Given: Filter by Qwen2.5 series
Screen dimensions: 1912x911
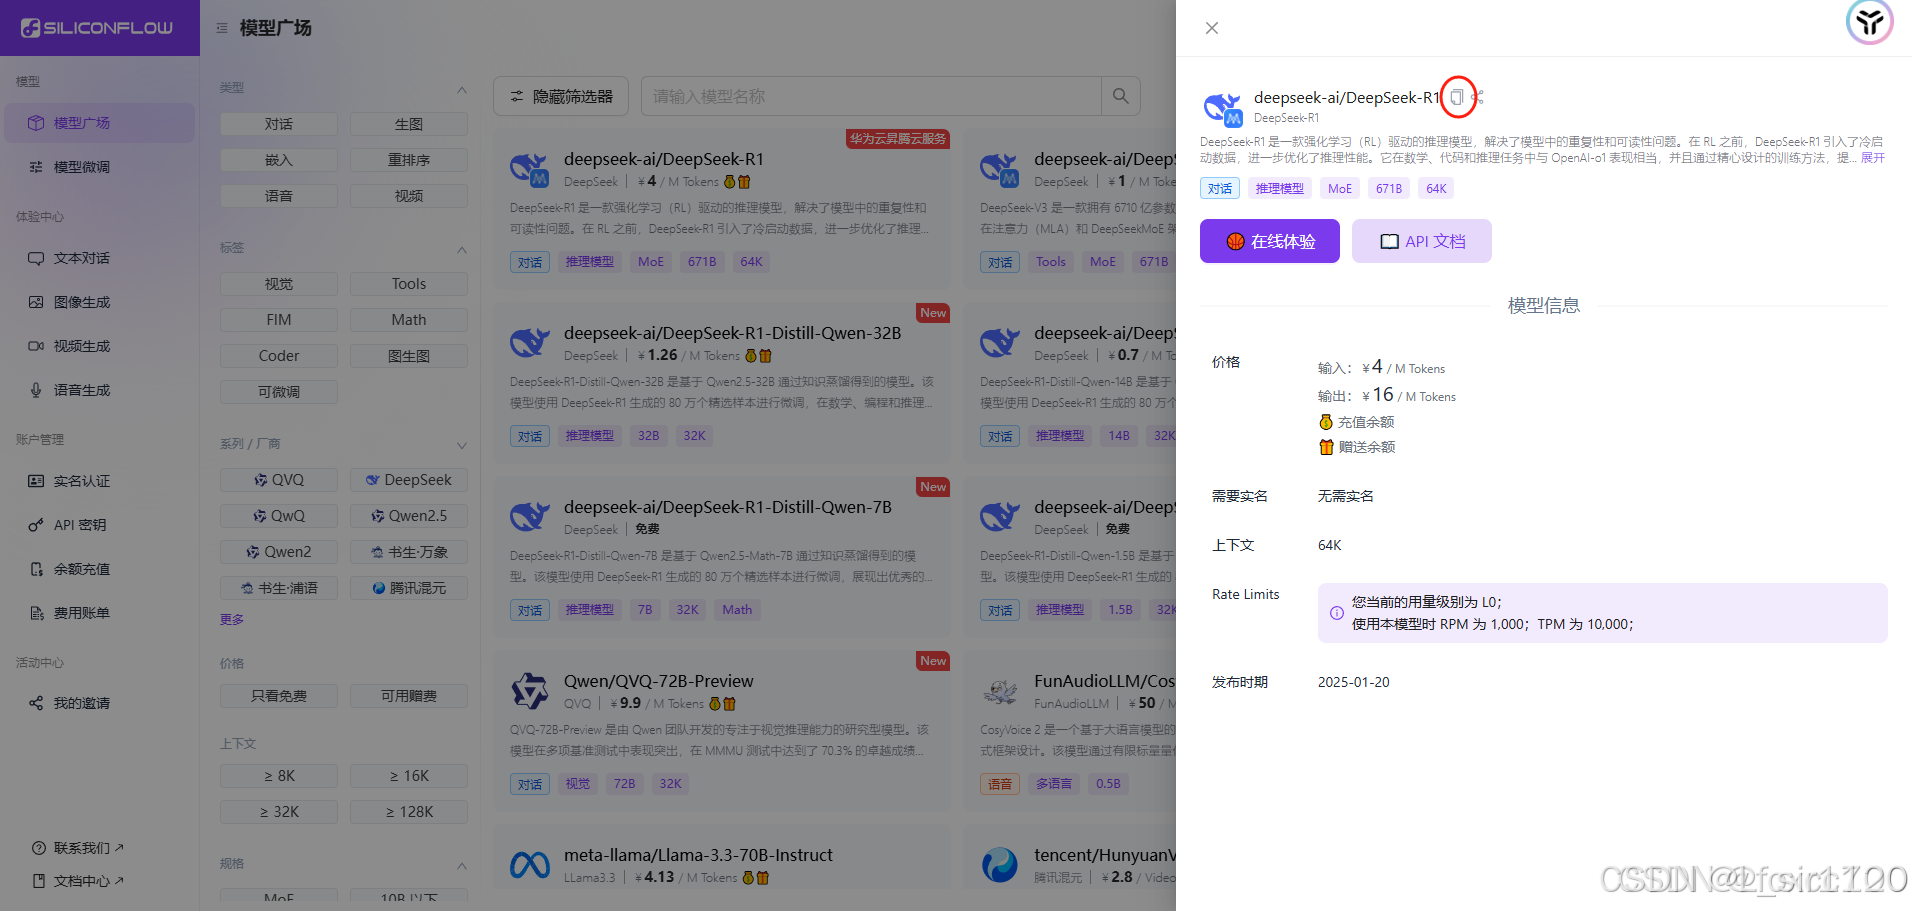Looking at the screenshot, I should click(x=409, y=516).
